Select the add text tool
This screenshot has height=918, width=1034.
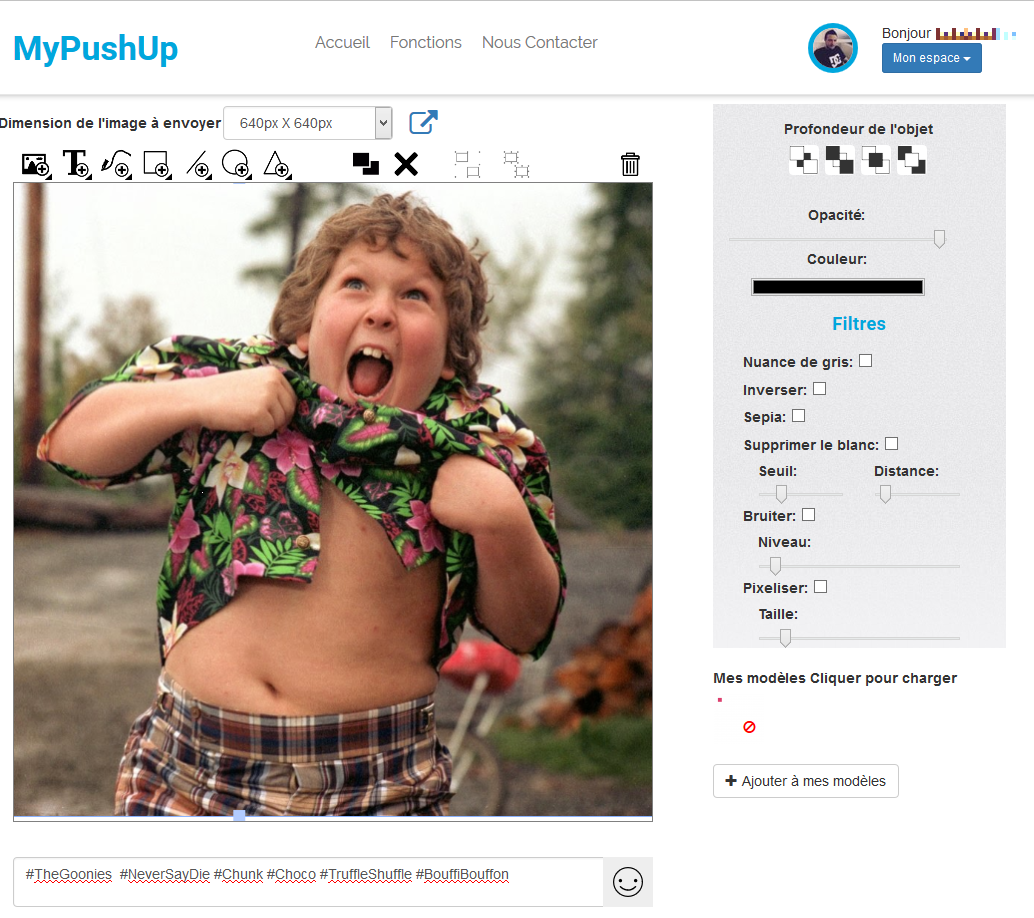(76, 164)
